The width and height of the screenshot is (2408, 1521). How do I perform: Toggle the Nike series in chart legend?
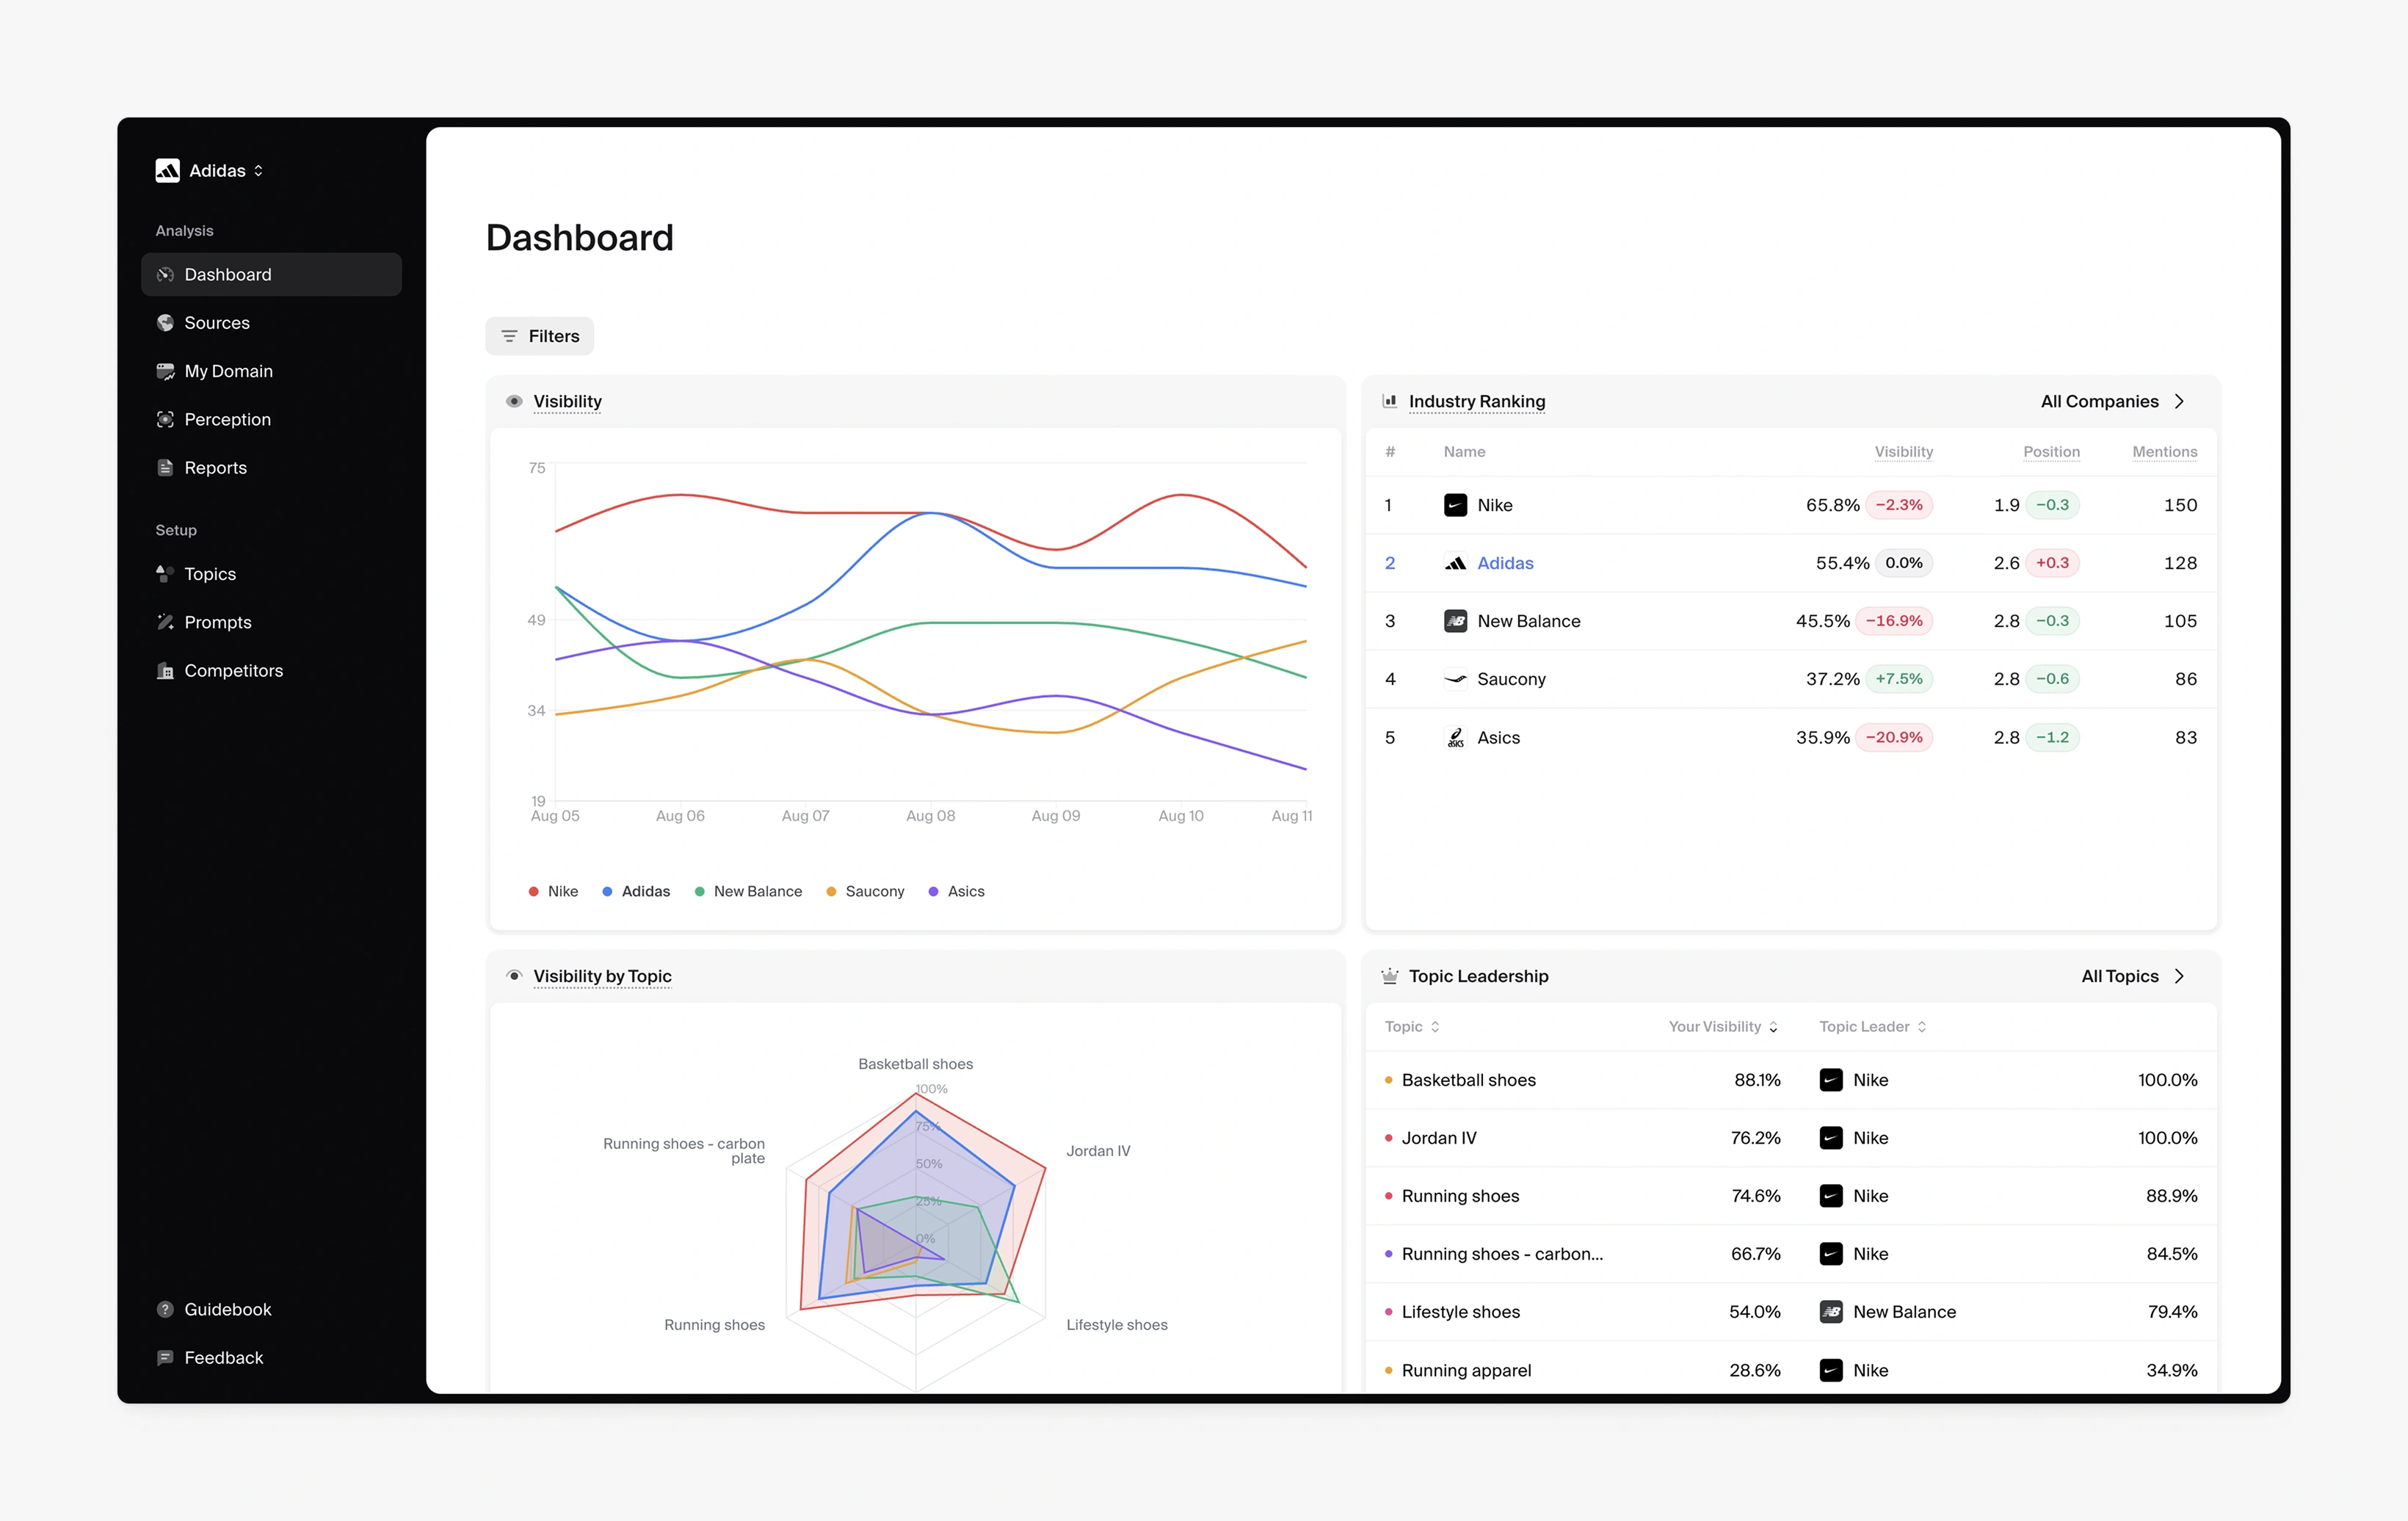[x=553, y=891]
